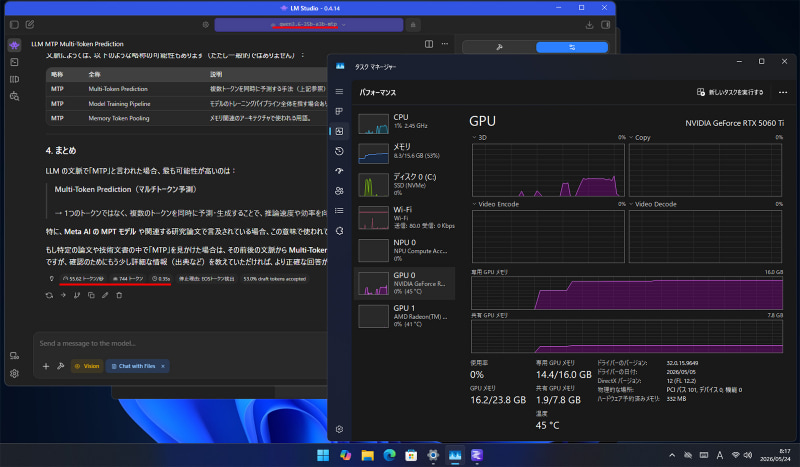Toggle split view icon in chat header

pos(429,44)
